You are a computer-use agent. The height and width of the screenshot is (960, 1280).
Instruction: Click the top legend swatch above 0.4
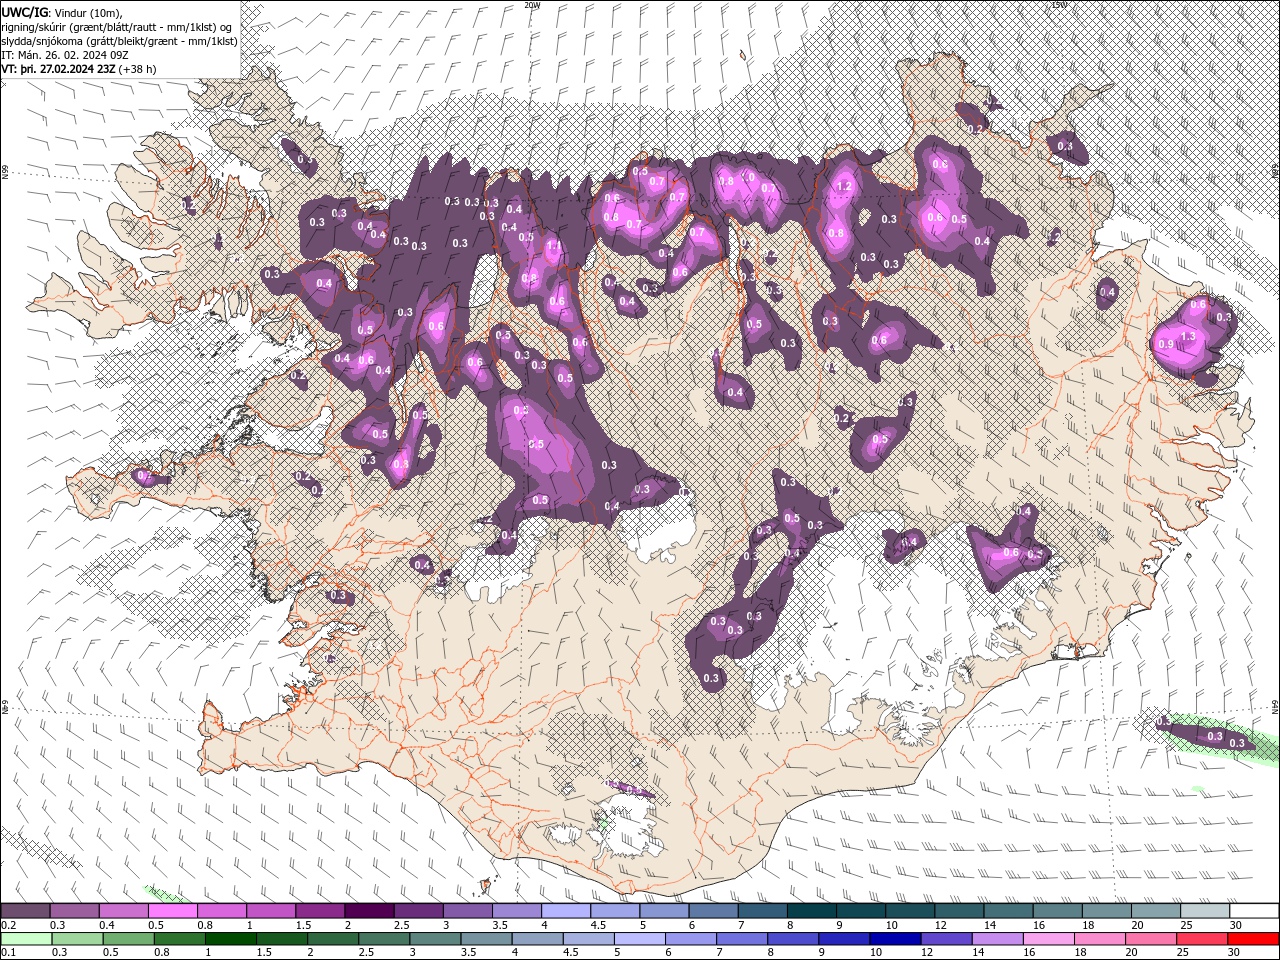pos(123,911)
